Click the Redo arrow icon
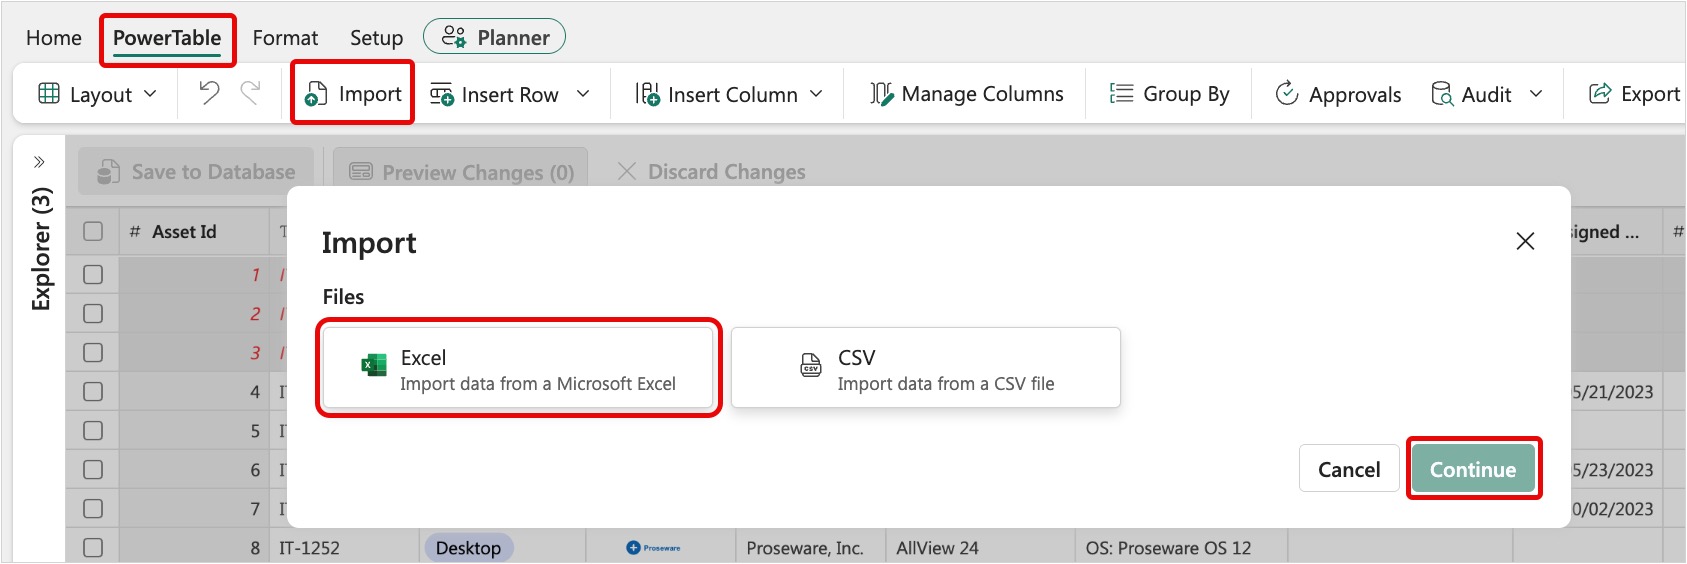 (x=251, y=93)
